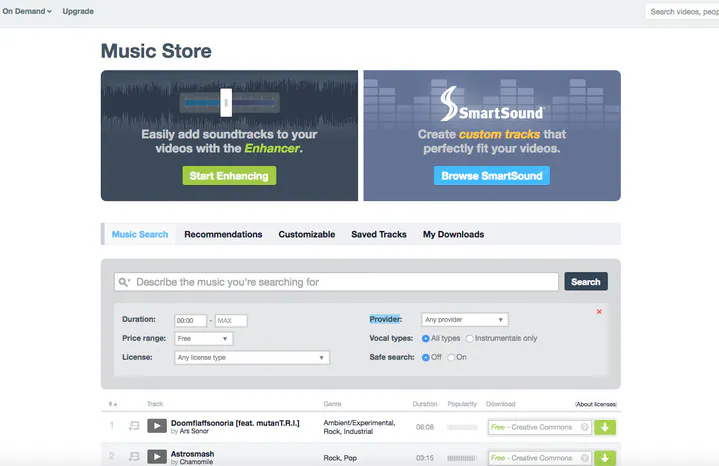Open artist Ars Sonor link
Viewport: 719px width, 466px height.
pos(194,431)
